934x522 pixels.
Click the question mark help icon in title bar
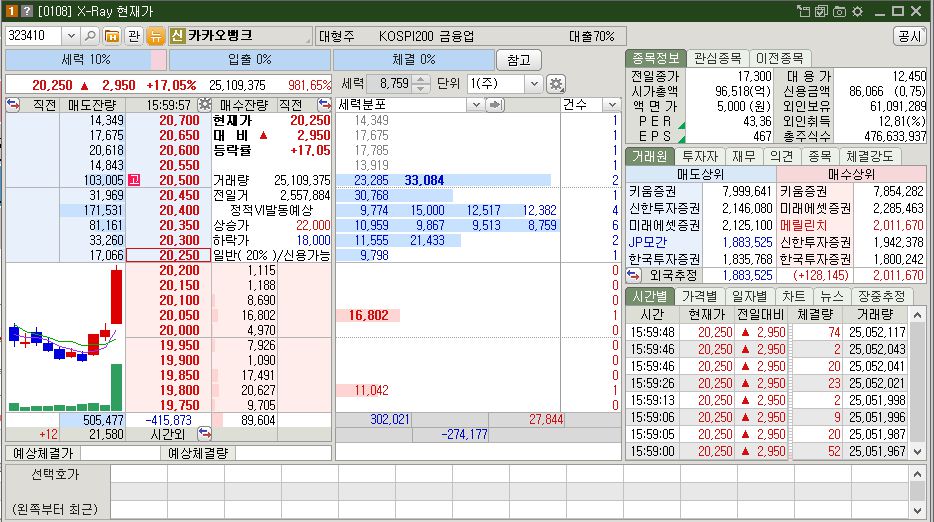coord(26,11)
